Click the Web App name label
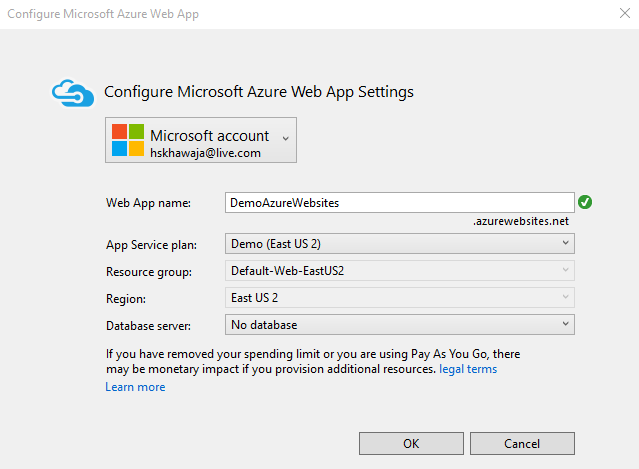 point(148,203)
